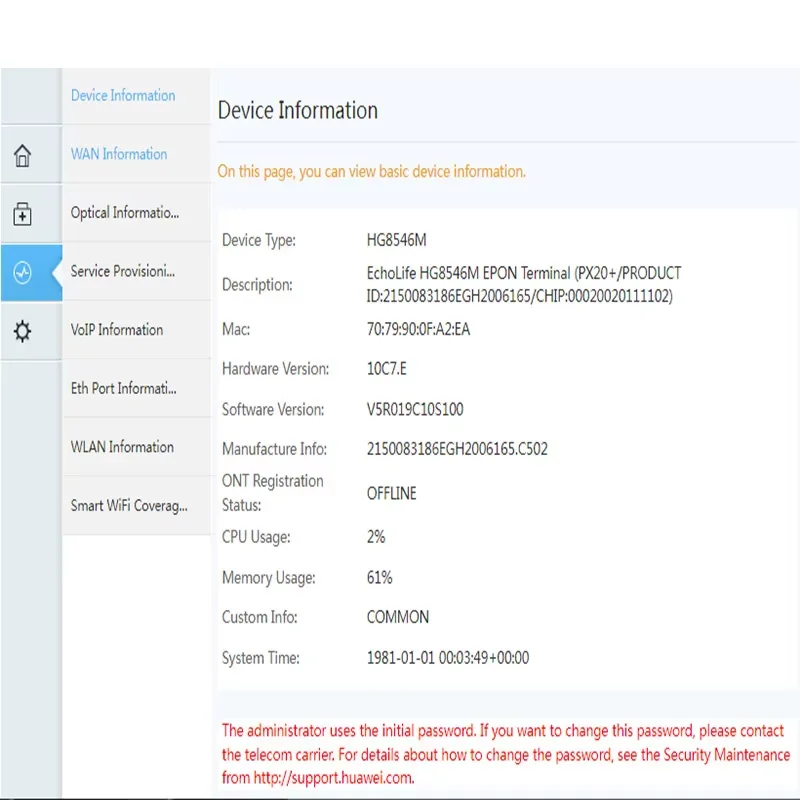Click the Manufacture Info serial value
This screenshot has height=800, width=800.
(457, 449)
